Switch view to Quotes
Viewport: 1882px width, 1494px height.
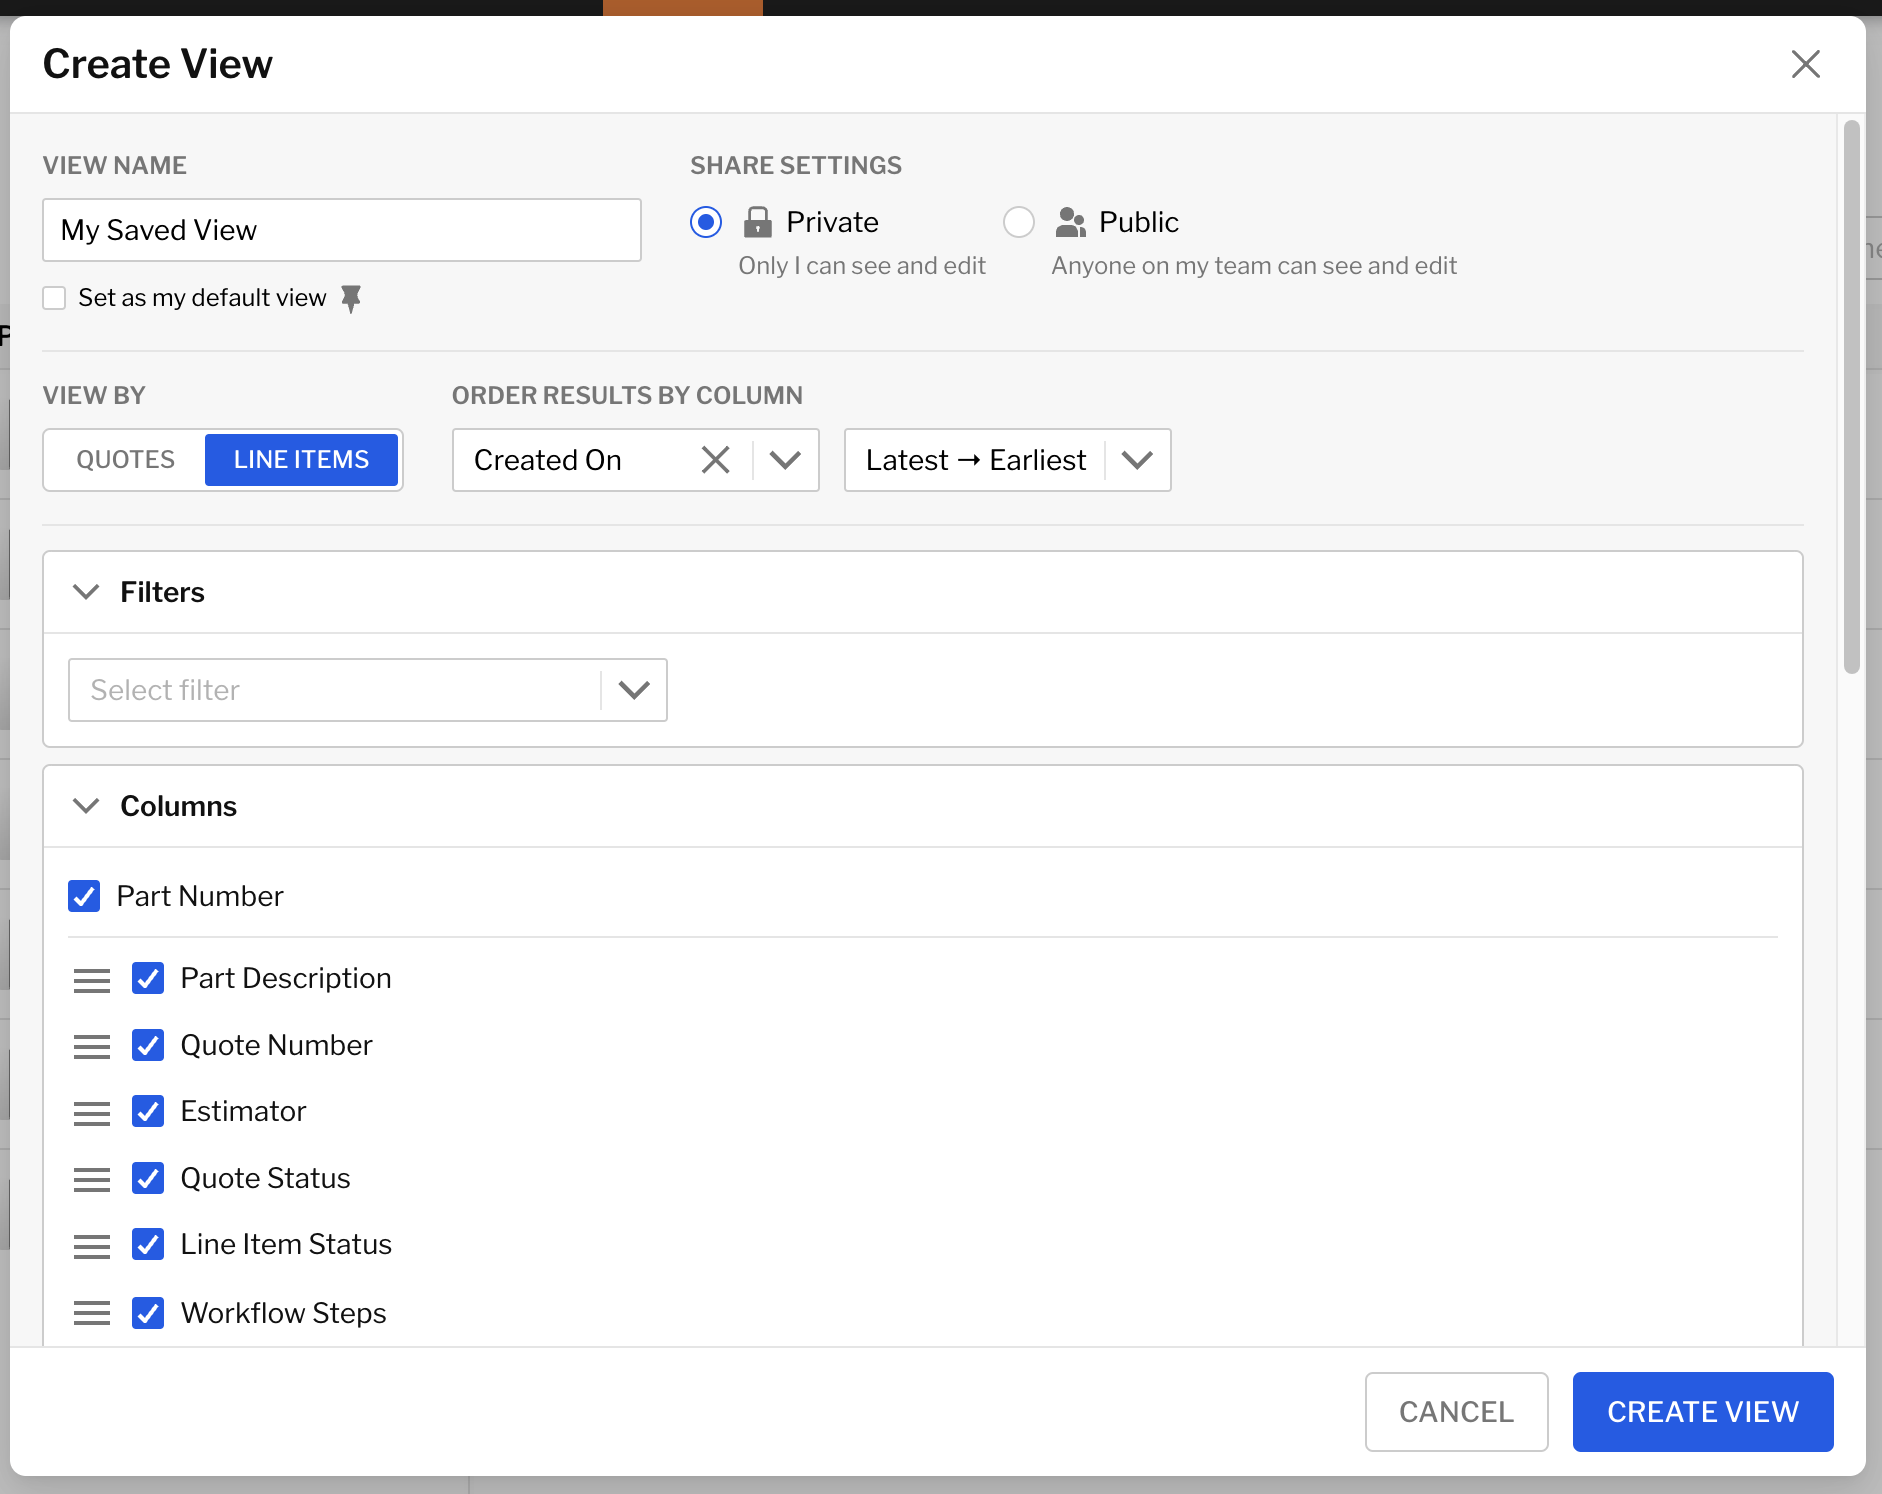126,460
